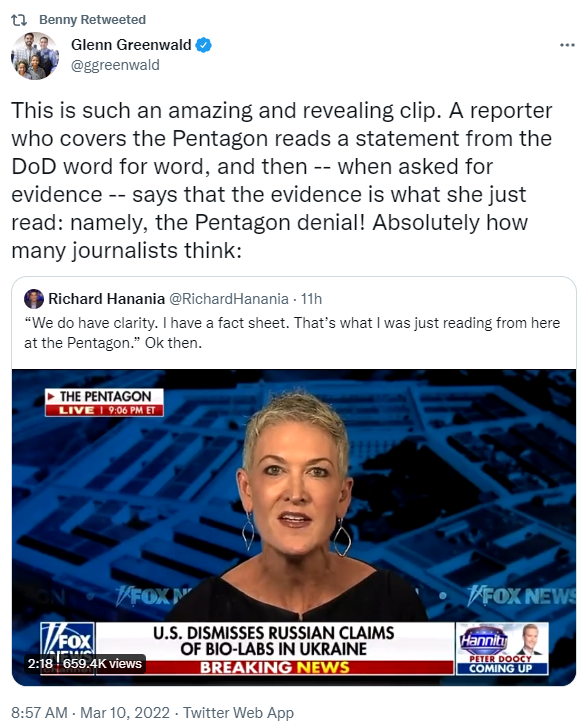Viewport: 587px width, 723px height.
Task: Click the Richard Hanania name in the quoted tweet
Action: coord(107,299)
